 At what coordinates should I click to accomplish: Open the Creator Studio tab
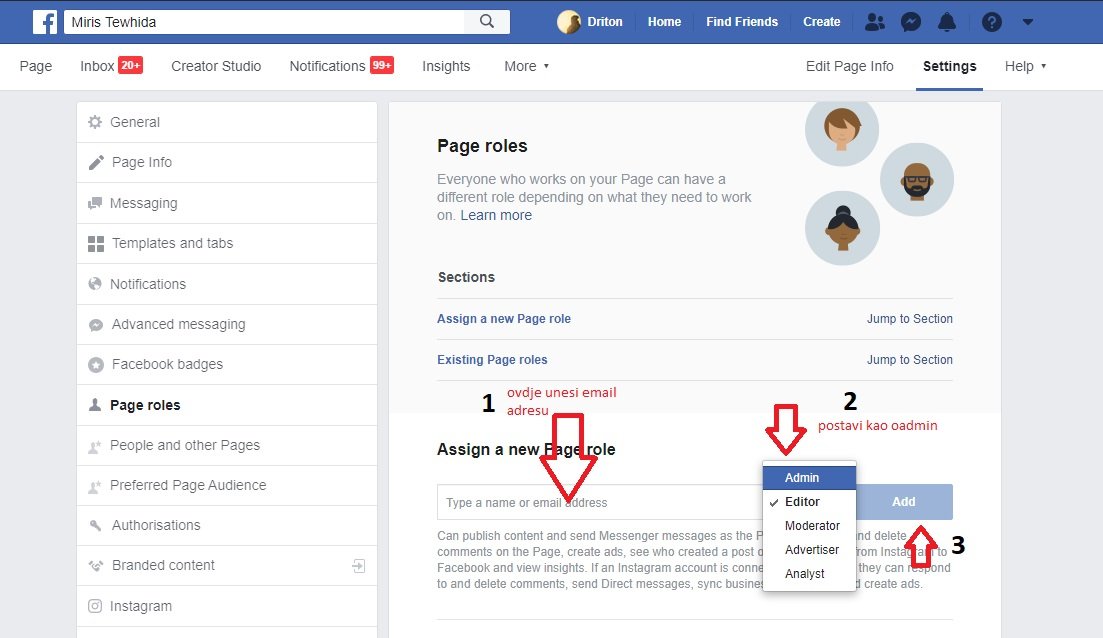pyautogui.click(x=216, y=66)
